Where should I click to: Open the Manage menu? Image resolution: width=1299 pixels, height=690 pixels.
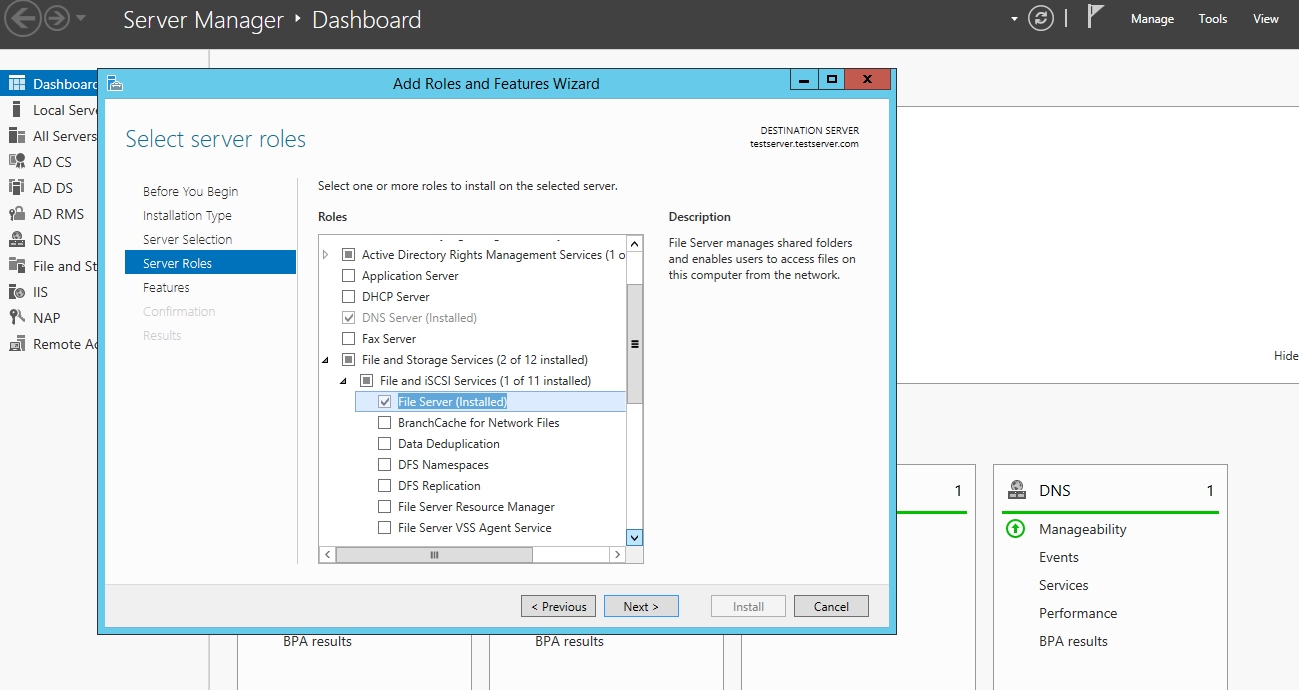click(1152, 19)
